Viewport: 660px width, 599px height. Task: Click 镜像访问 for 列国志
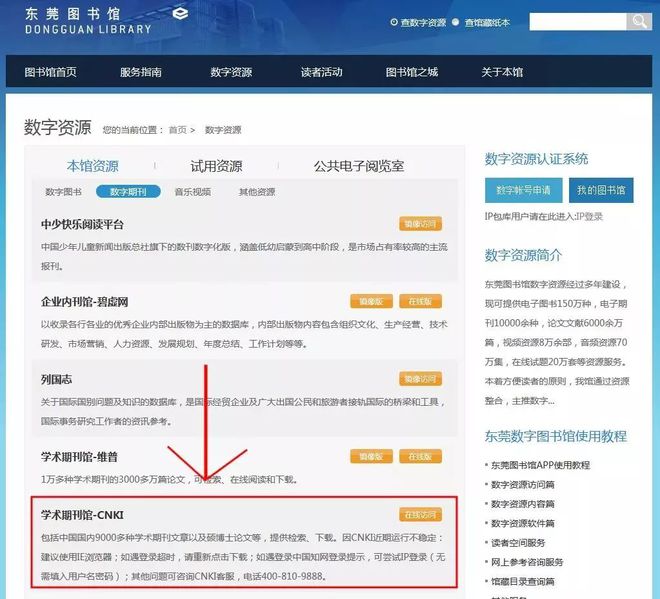[x=420, y=379]
